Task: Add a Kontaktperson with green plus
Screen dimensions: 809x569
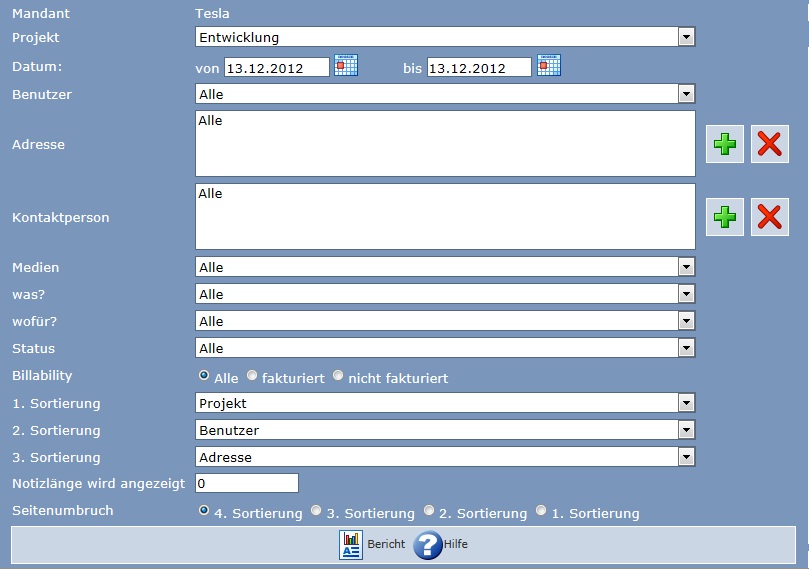Action: 725,217
